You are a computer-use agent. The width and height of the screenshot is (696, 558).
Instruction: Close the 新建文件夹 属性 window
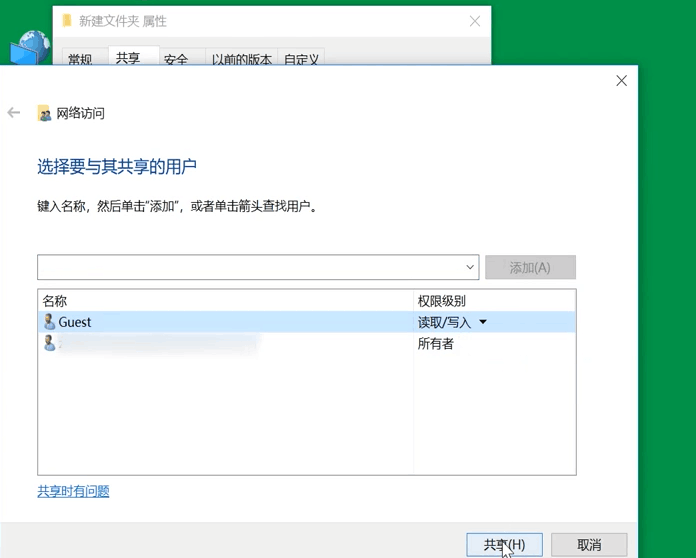click(474, 21)
